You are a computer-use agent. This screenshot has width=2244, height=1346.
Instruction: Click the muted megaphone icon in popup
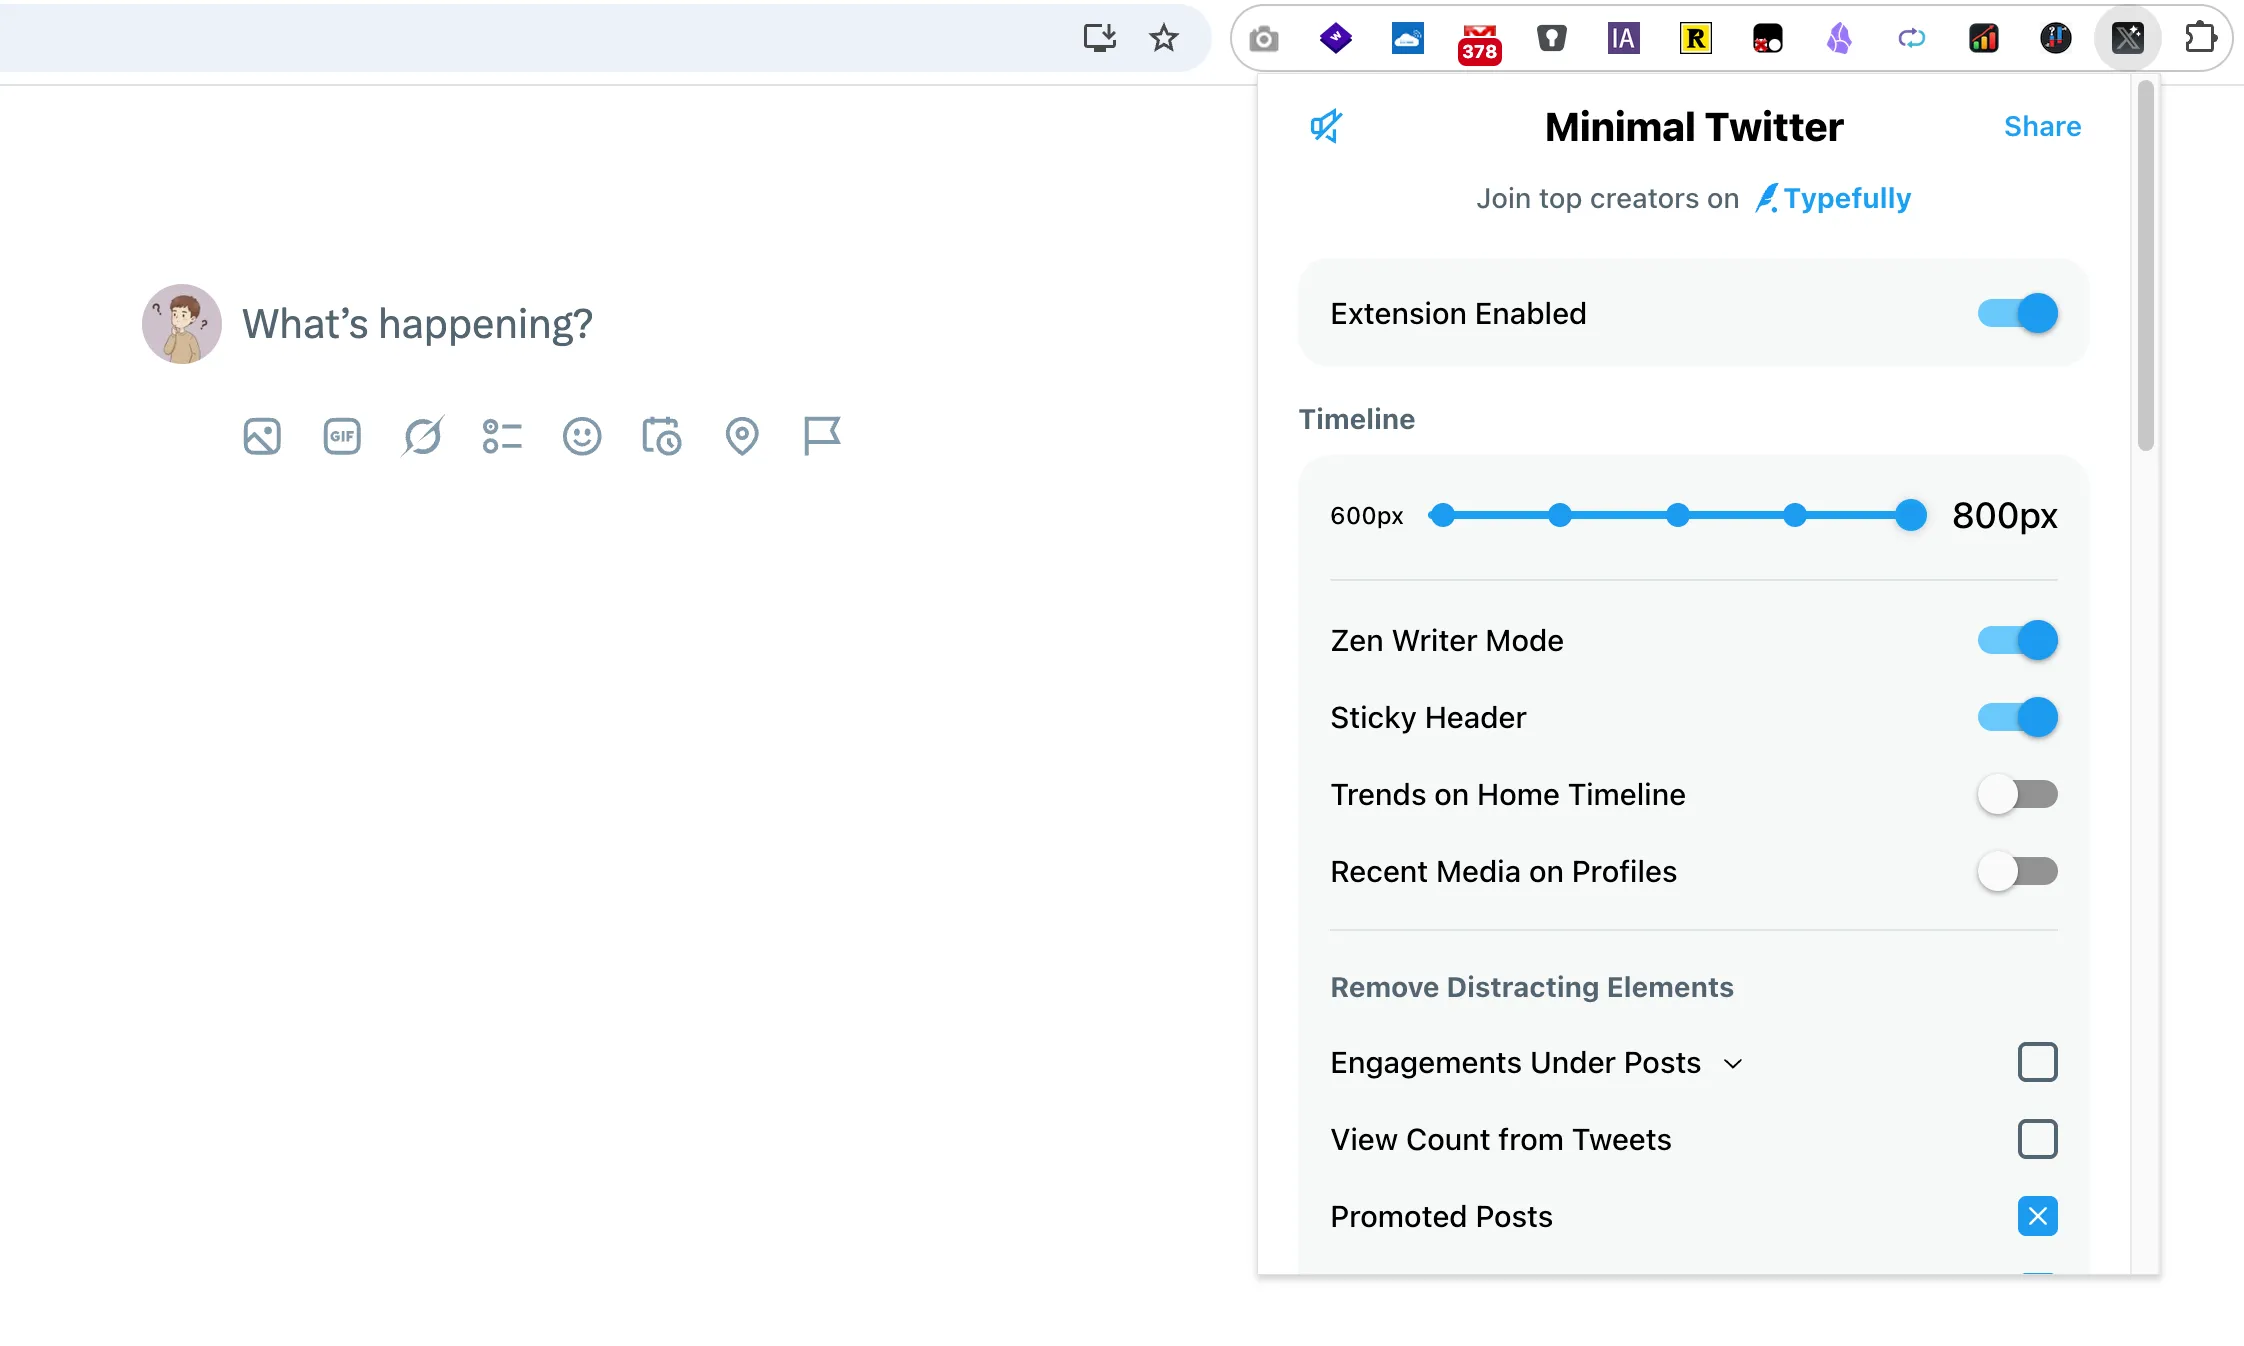[x=1326, y=126]
